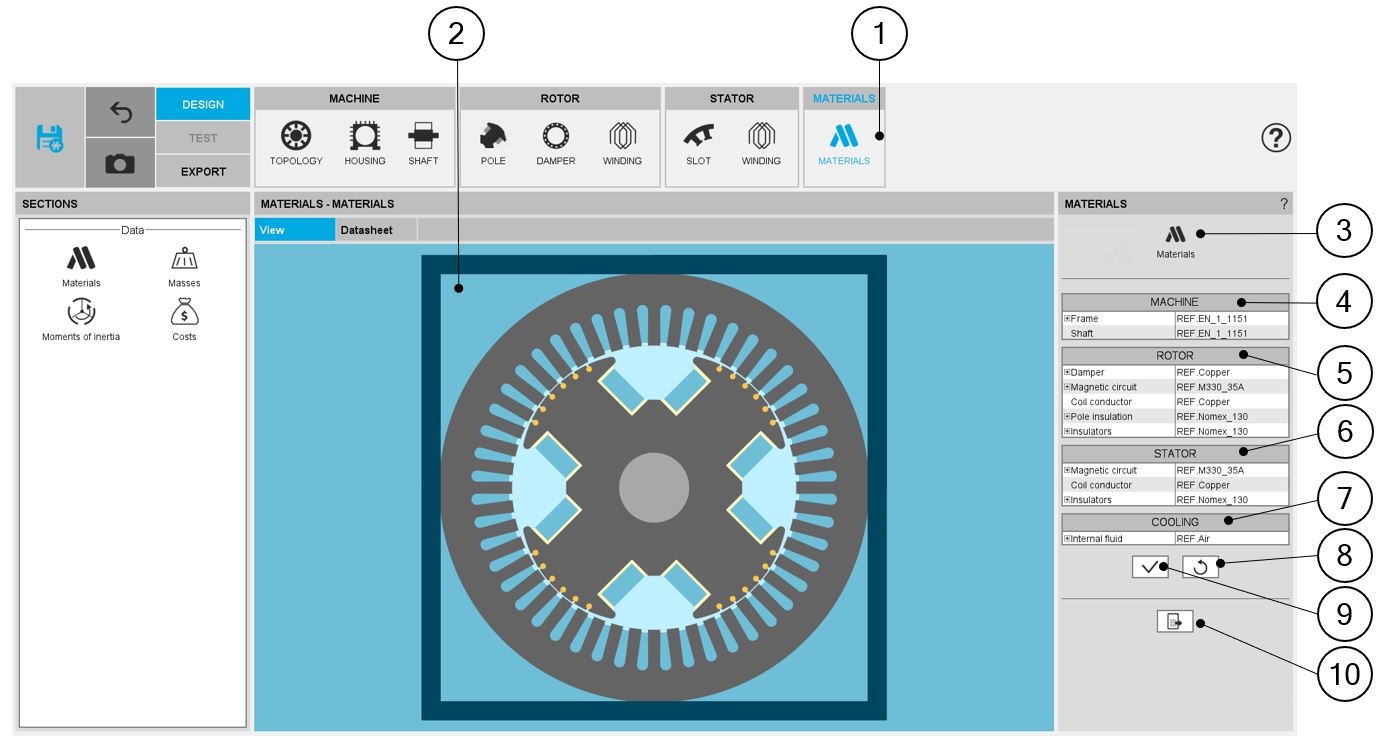Switch to the EXPORT mode tab
1397x748 pixels.
pos(203,171)
